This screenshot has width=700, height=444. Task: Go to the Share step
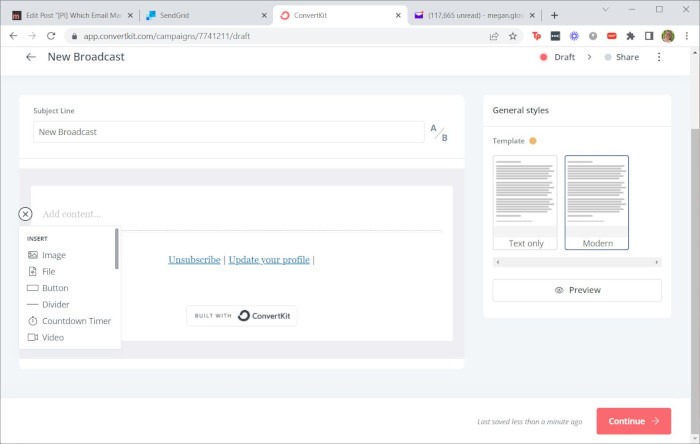(x=621, y=57)
